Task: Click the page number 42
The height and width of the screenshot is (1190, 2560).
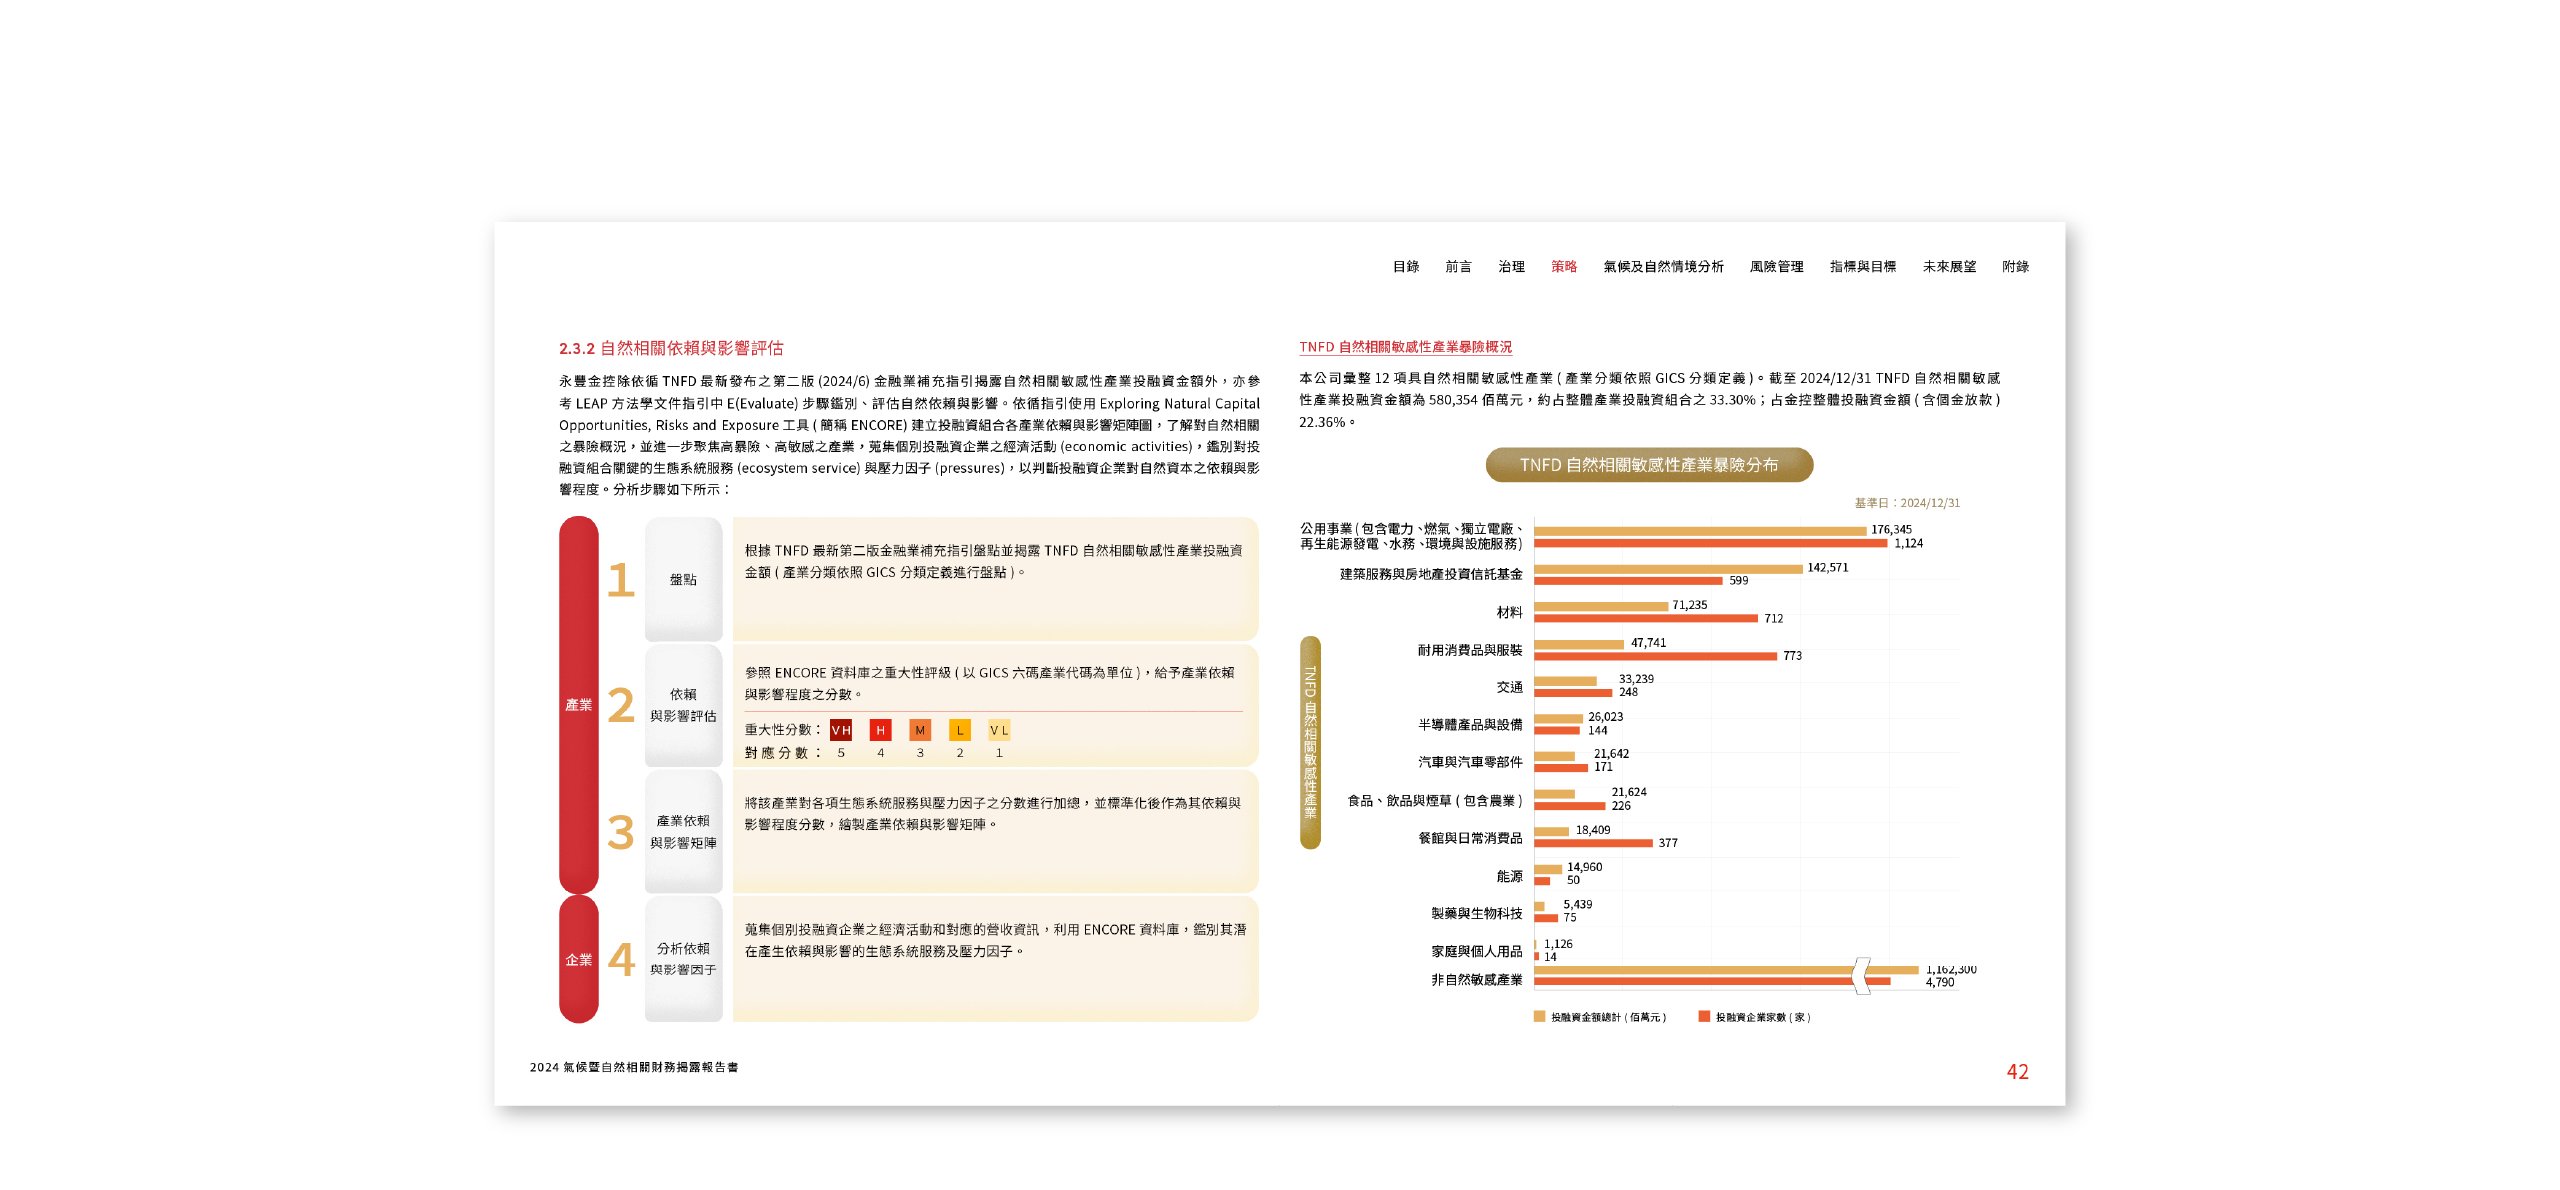Action: coord(2018,1071)
